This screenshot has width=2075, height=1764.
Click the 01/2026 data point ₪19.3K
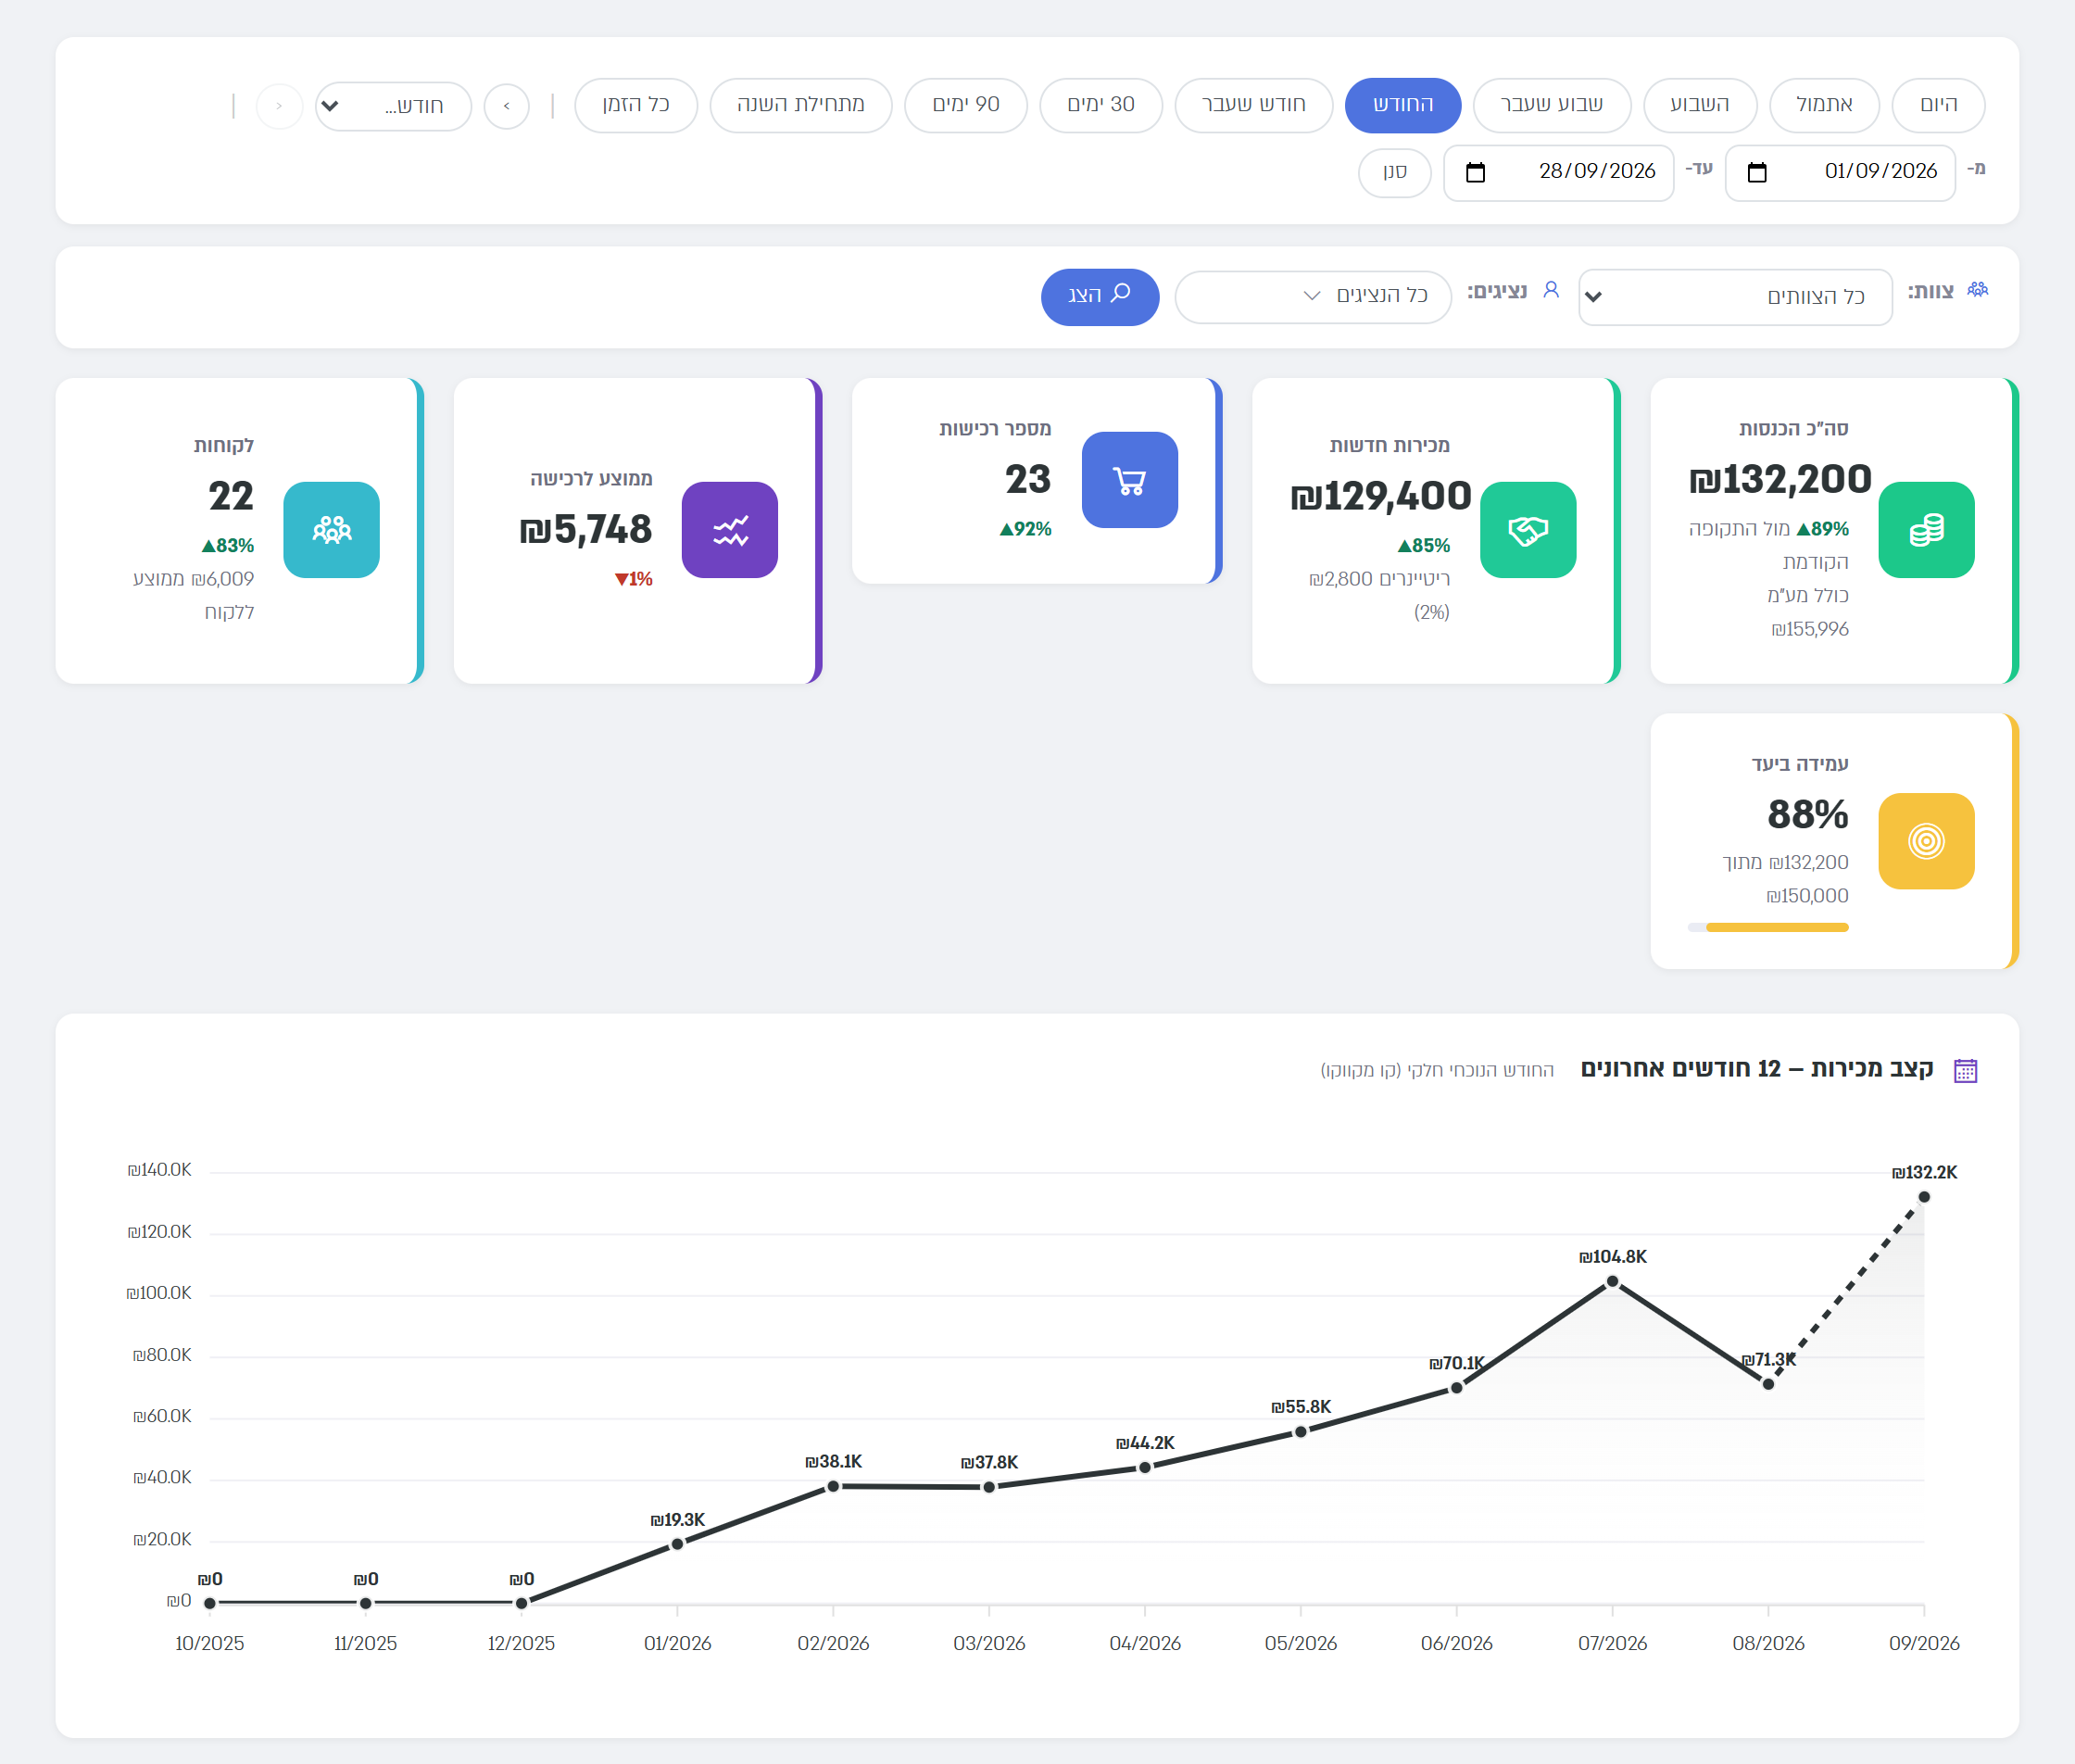click(x=677, y=1544)
